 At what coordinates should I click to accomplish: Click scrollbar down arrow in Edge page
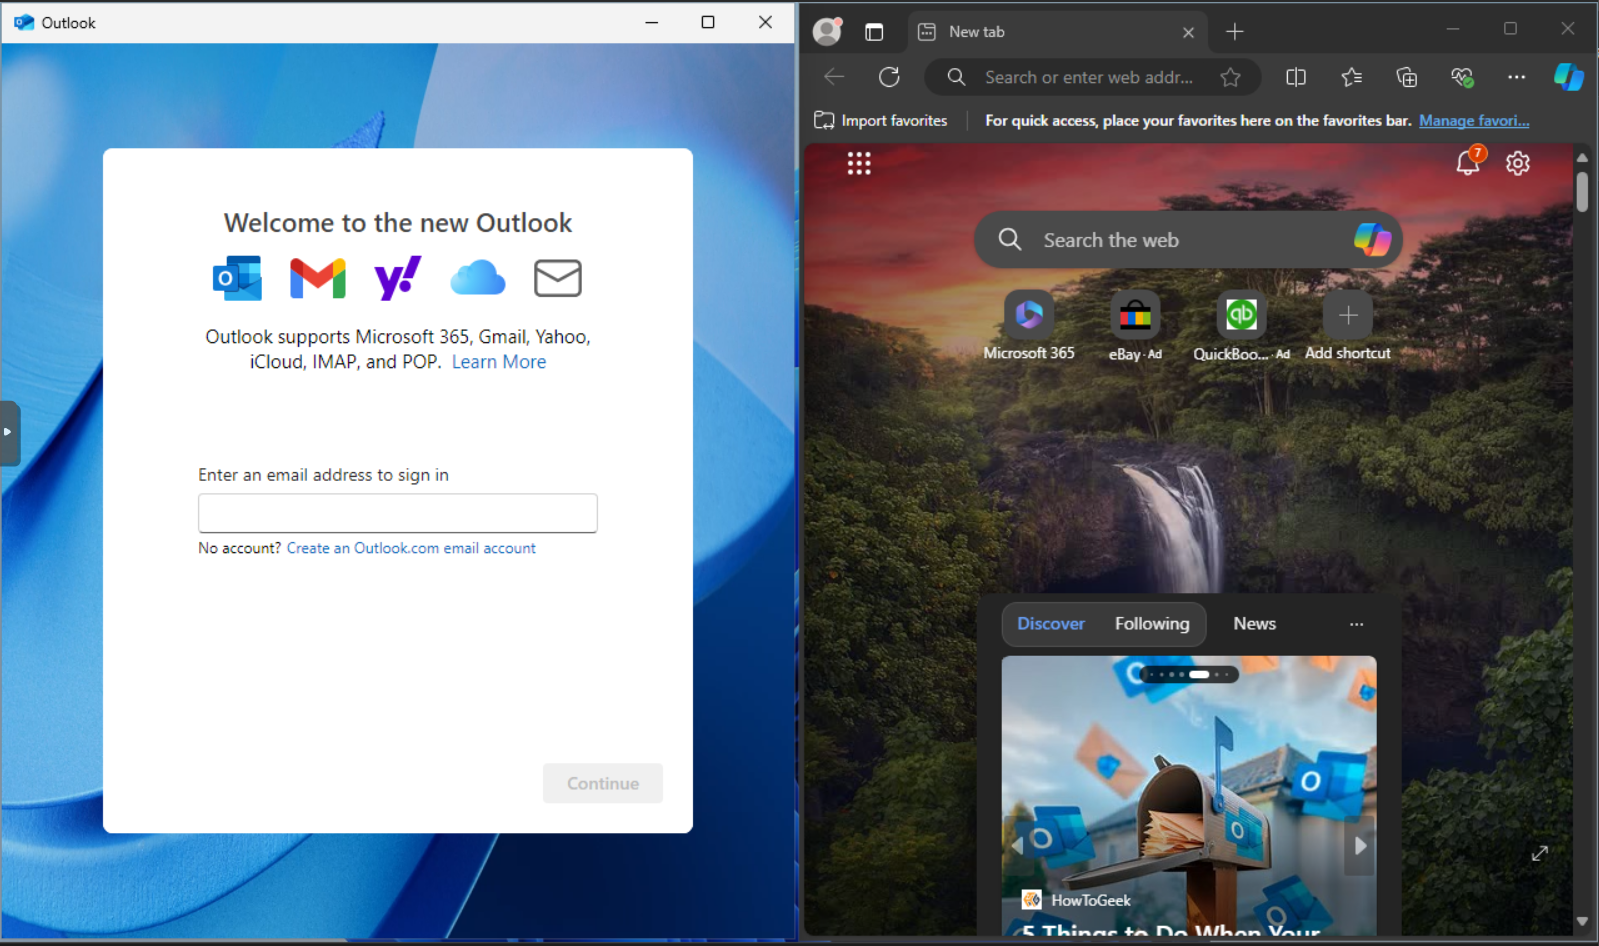pos(1582,922)
